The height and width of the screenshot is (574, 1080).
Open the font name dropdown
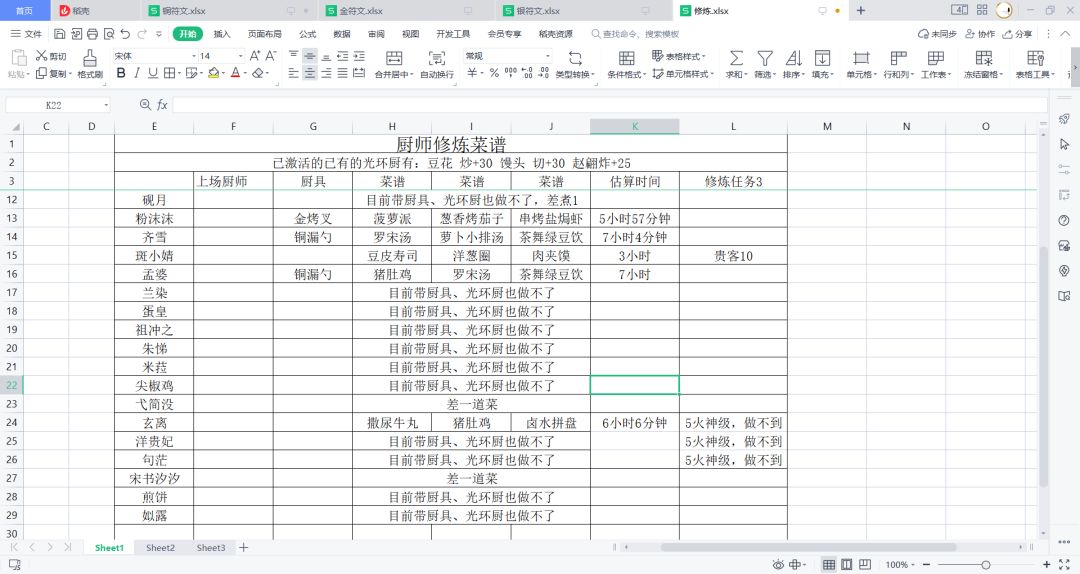point(156,56)
